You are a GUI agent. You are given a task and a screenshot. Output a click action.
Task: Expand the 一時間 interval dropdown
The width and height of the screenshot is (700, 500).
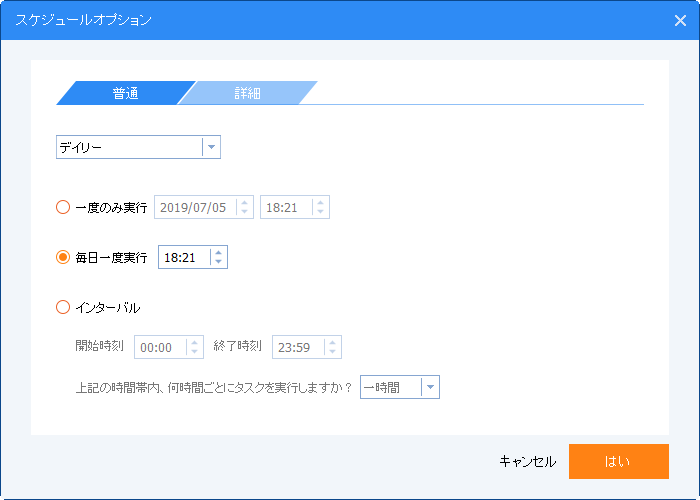[430, 387]
